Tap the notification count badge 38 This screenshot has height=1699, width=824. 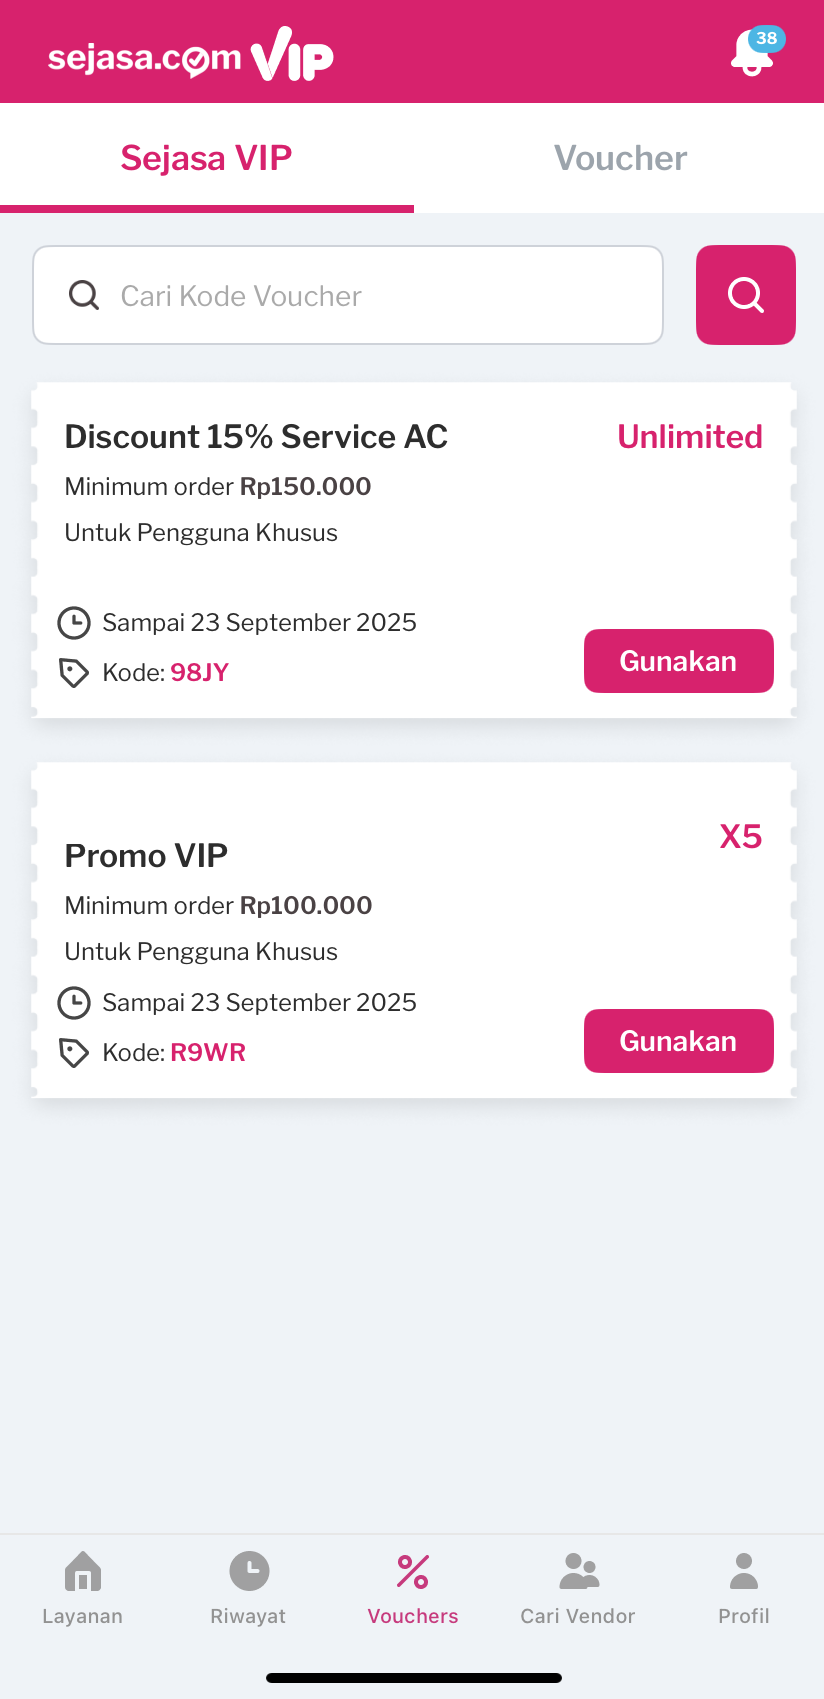pyautogui.click(x=767, y=38)
